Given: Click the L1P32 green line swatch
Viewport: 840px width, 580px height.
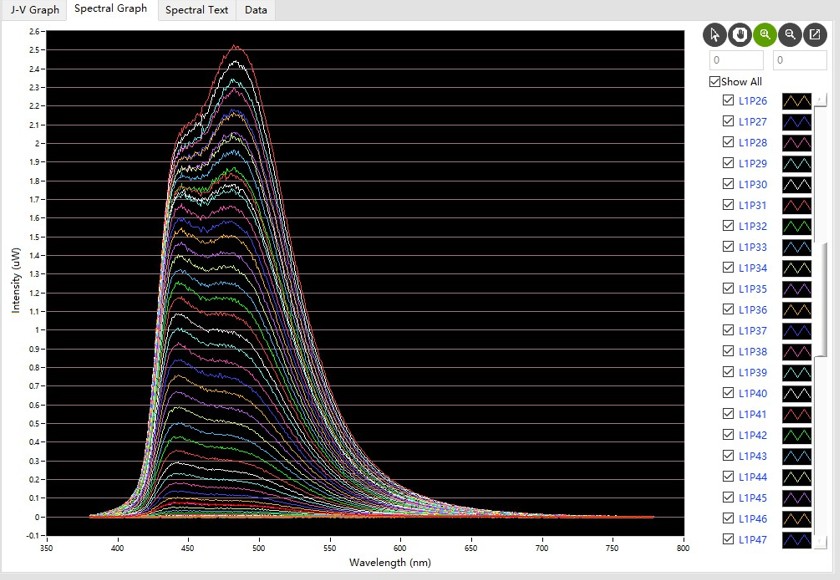Looking at the screenshot, I should [x=797, y=226].
